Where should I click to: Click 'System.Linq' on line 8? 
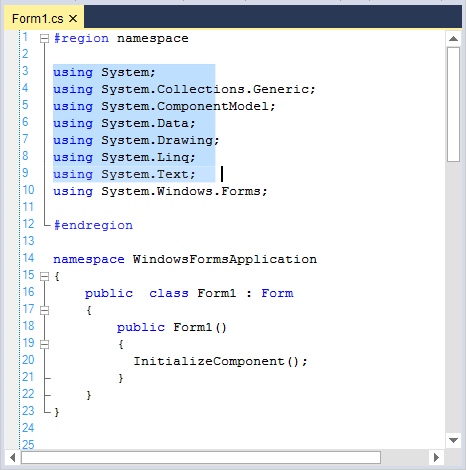[x=145, y=157]
